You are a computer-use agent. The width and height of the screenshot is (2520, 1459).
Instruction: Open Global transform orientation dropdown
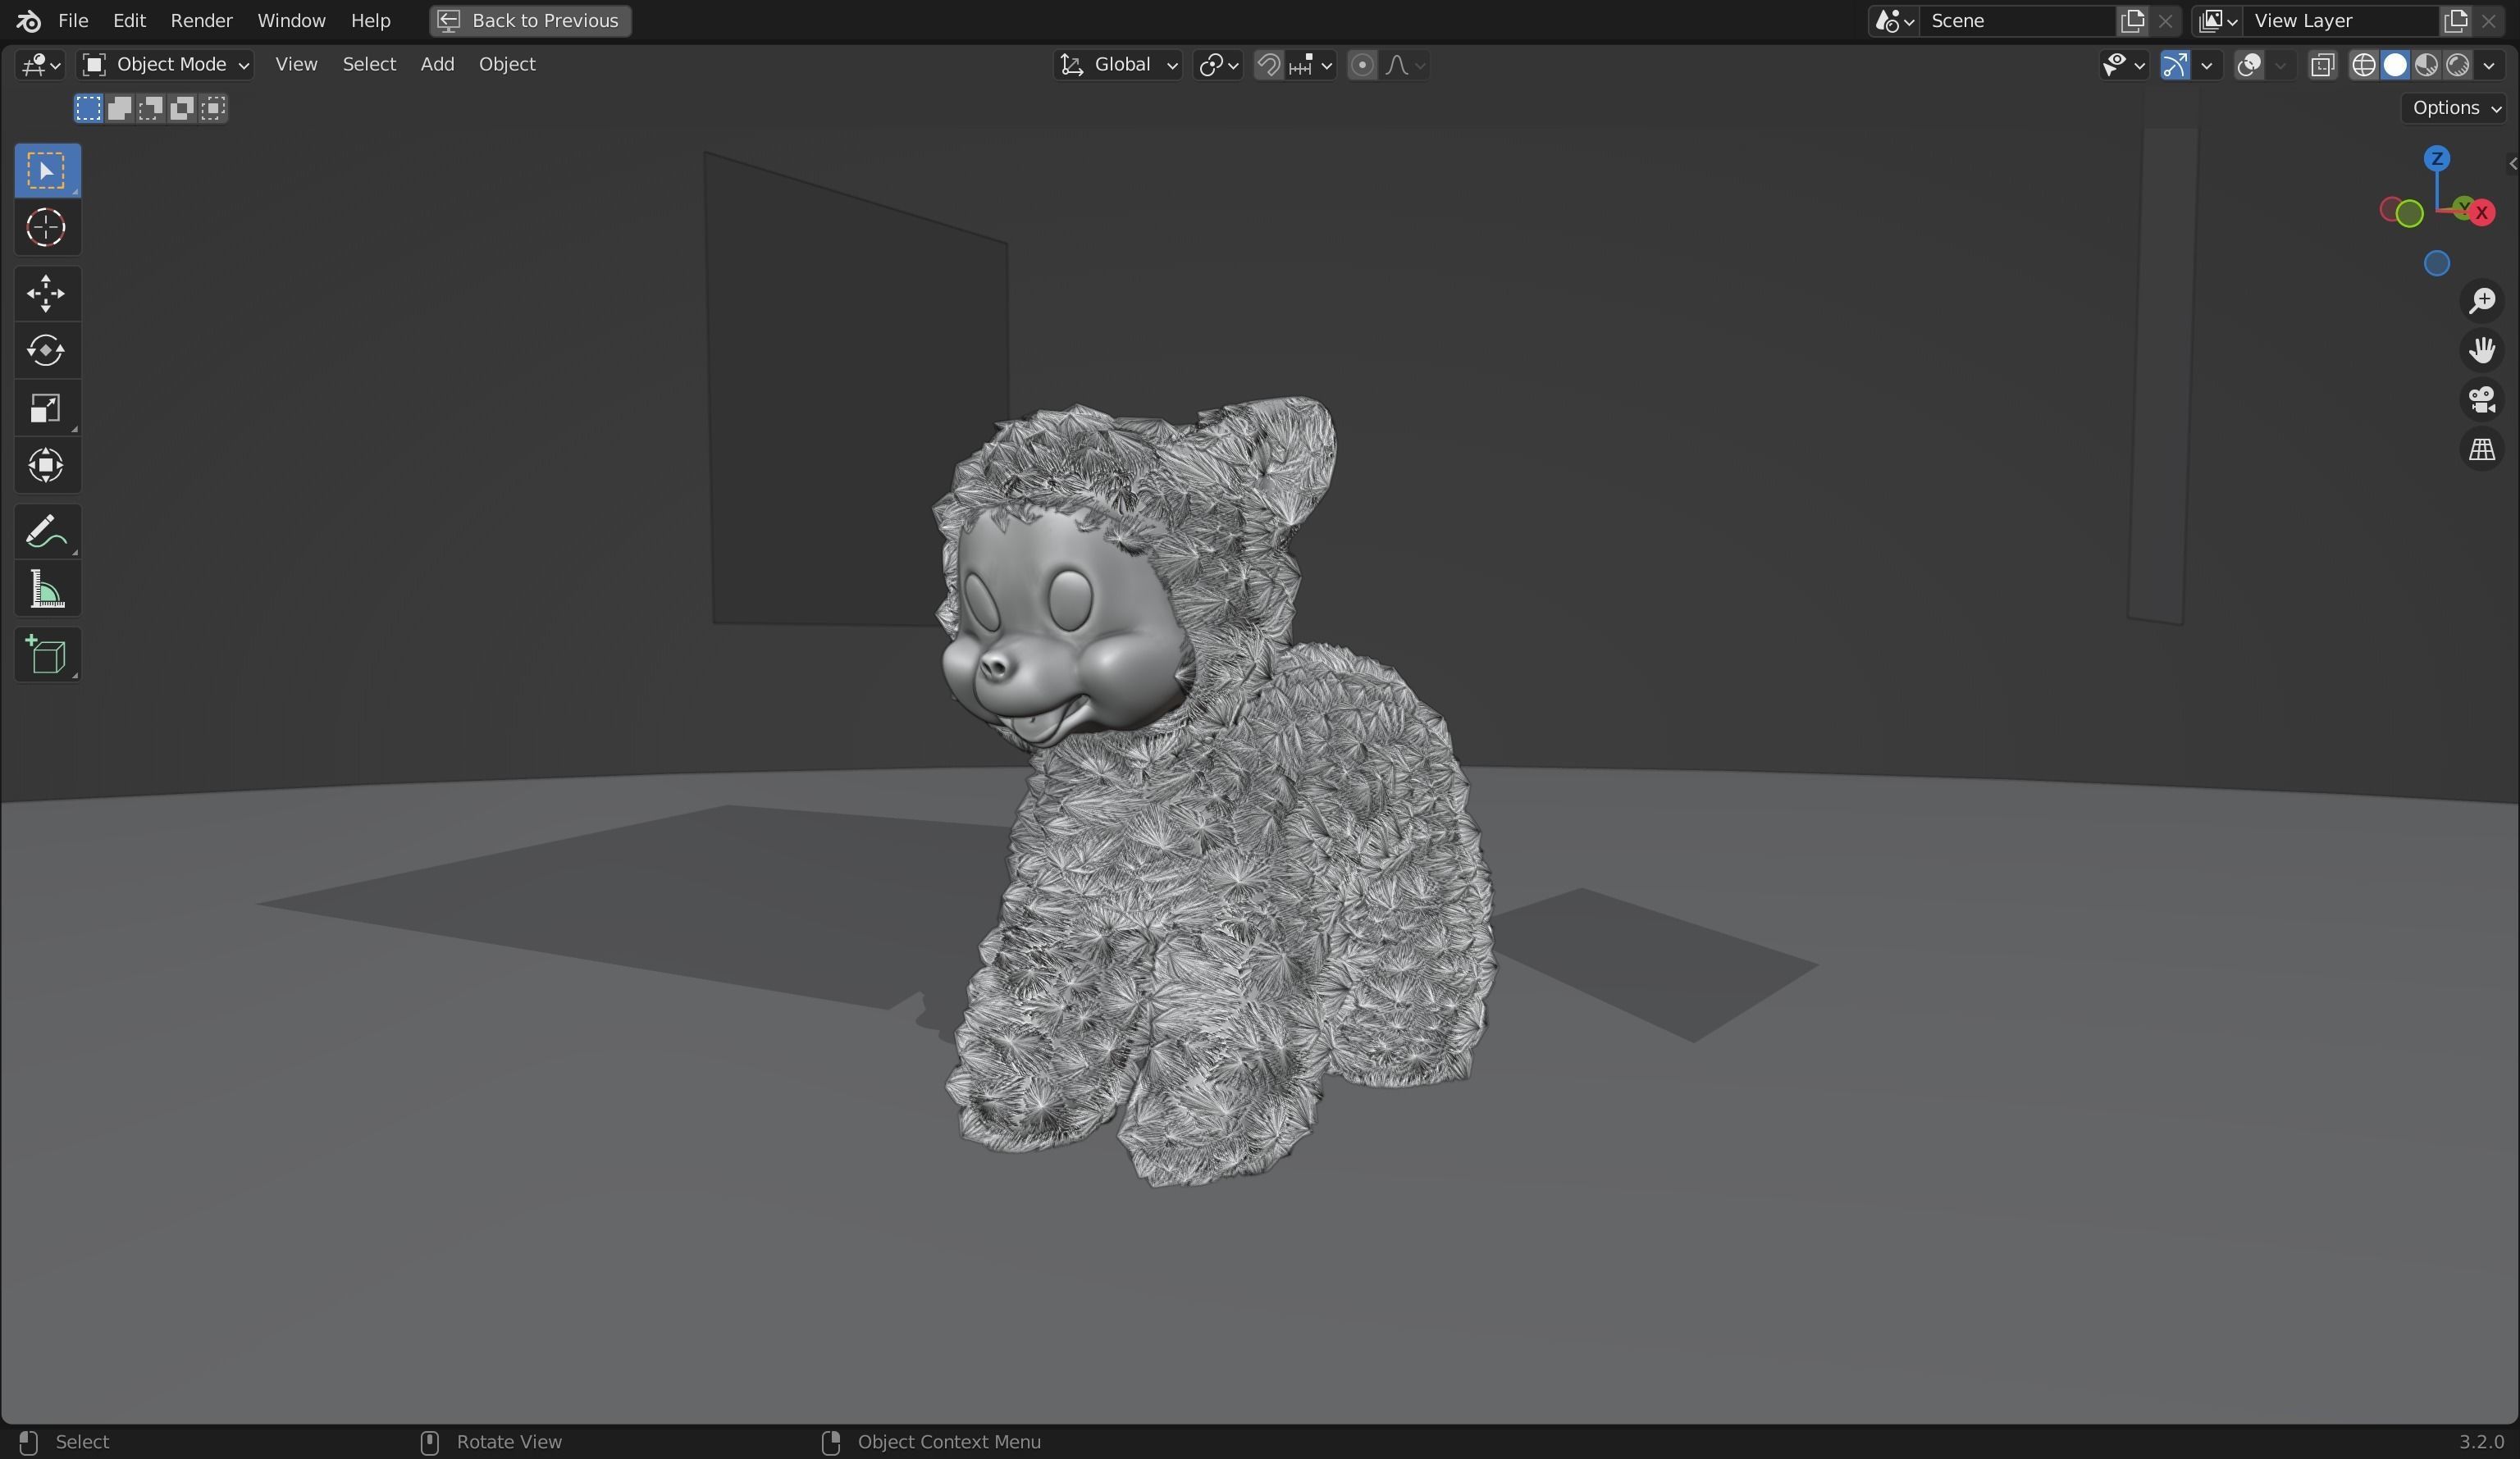click(x=1118, y=65)
